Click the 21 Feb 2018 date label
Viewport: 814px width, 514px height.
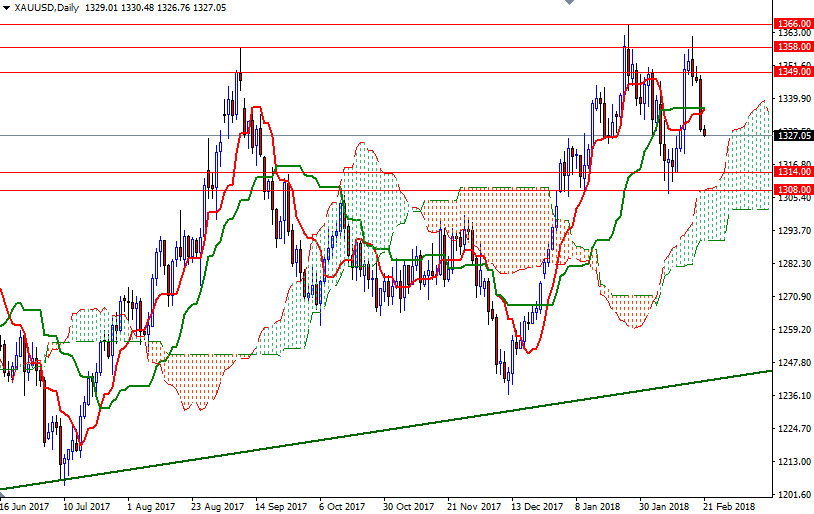point(728,507)
